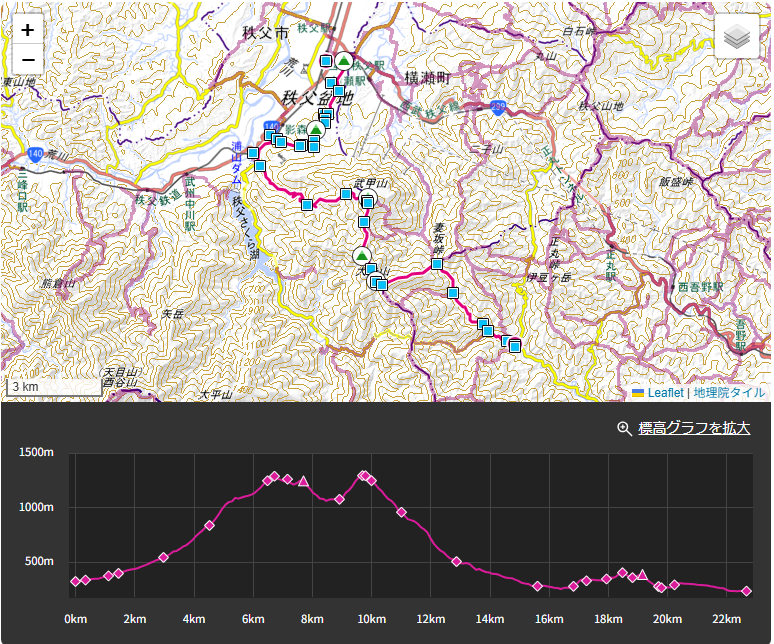Click the diamond marker near 13km at 500m

pyautogui.click(x=456, y=561)
